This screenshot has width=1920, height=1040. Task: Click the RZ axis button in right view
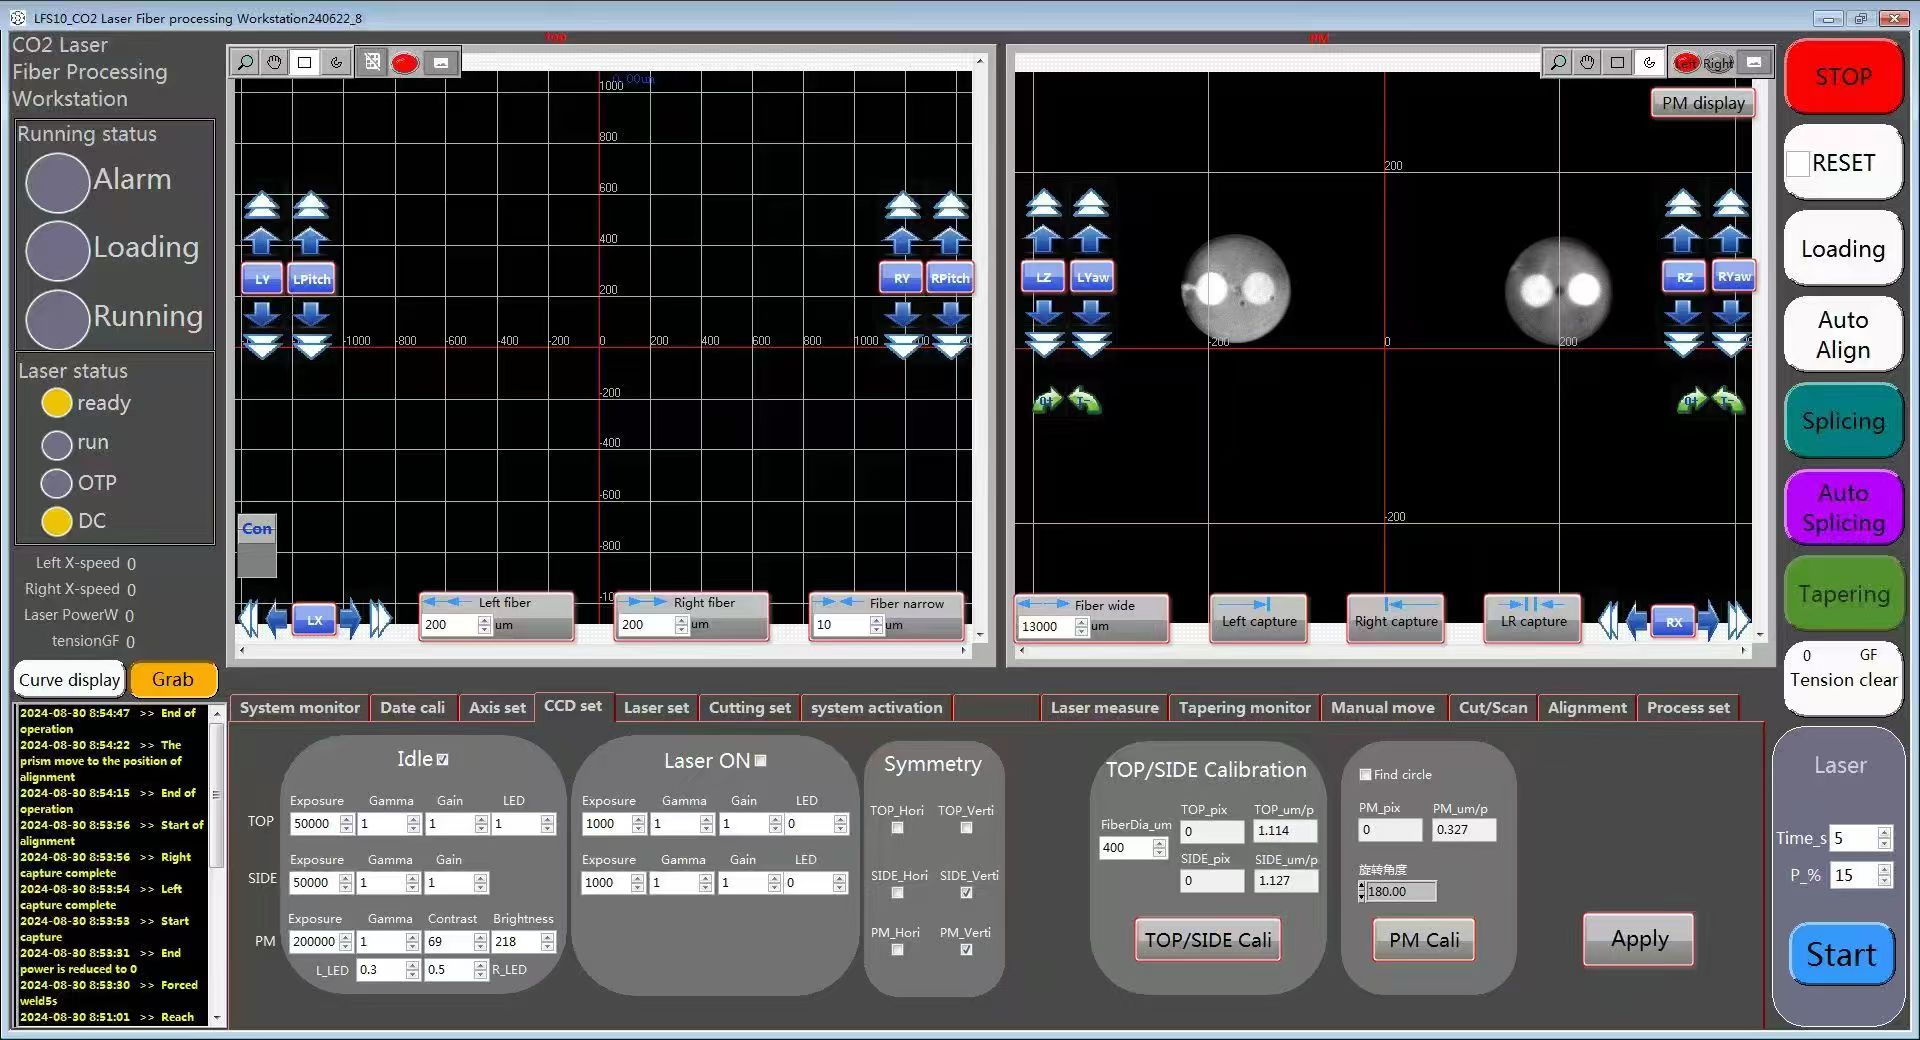pos(1684,277)
